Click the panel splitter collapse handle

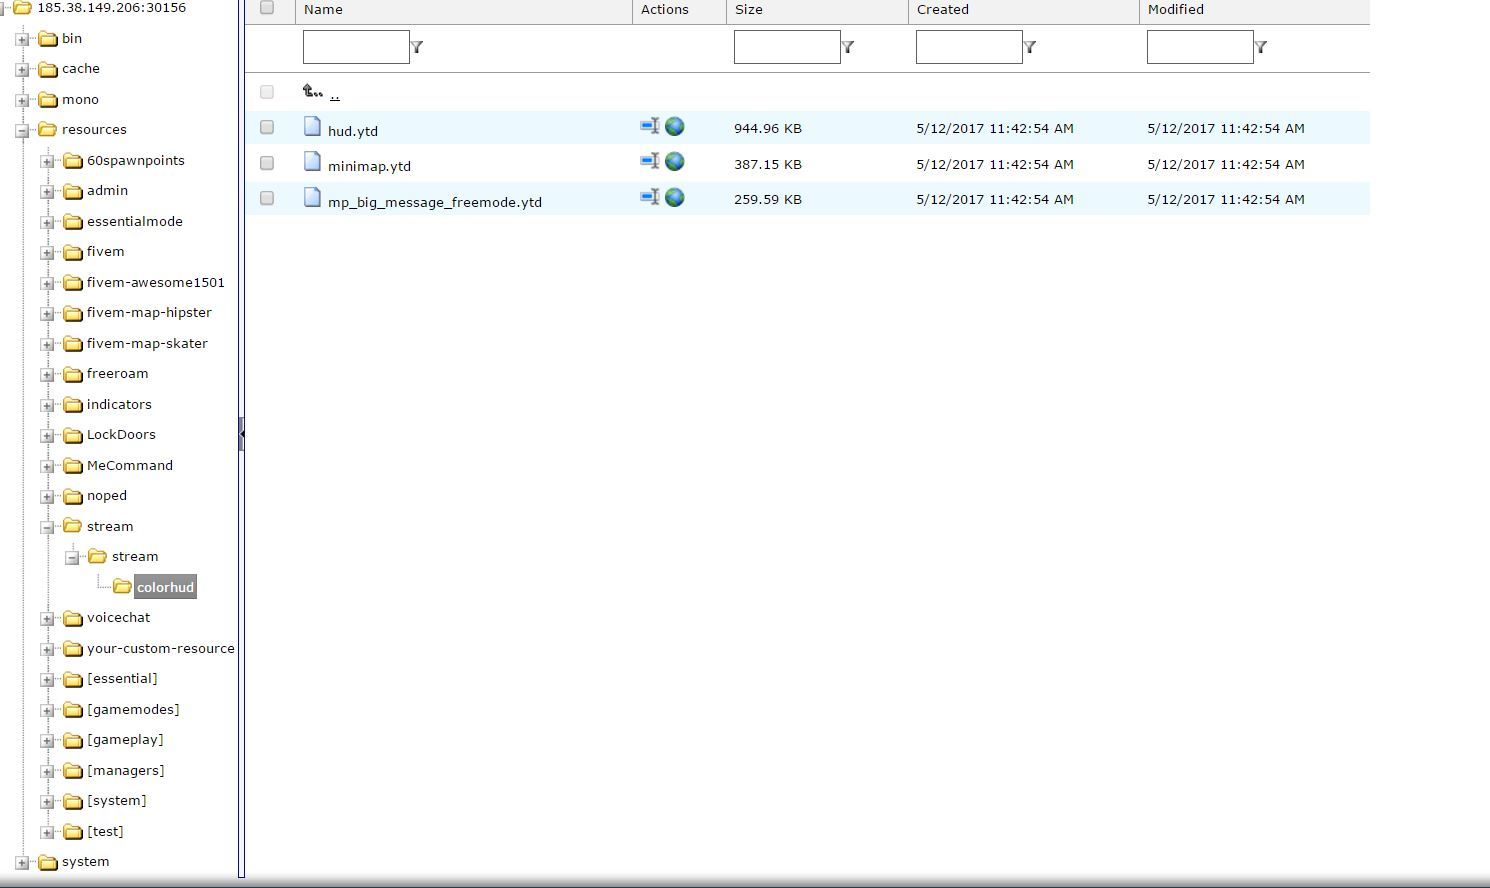tap(241, 434)
